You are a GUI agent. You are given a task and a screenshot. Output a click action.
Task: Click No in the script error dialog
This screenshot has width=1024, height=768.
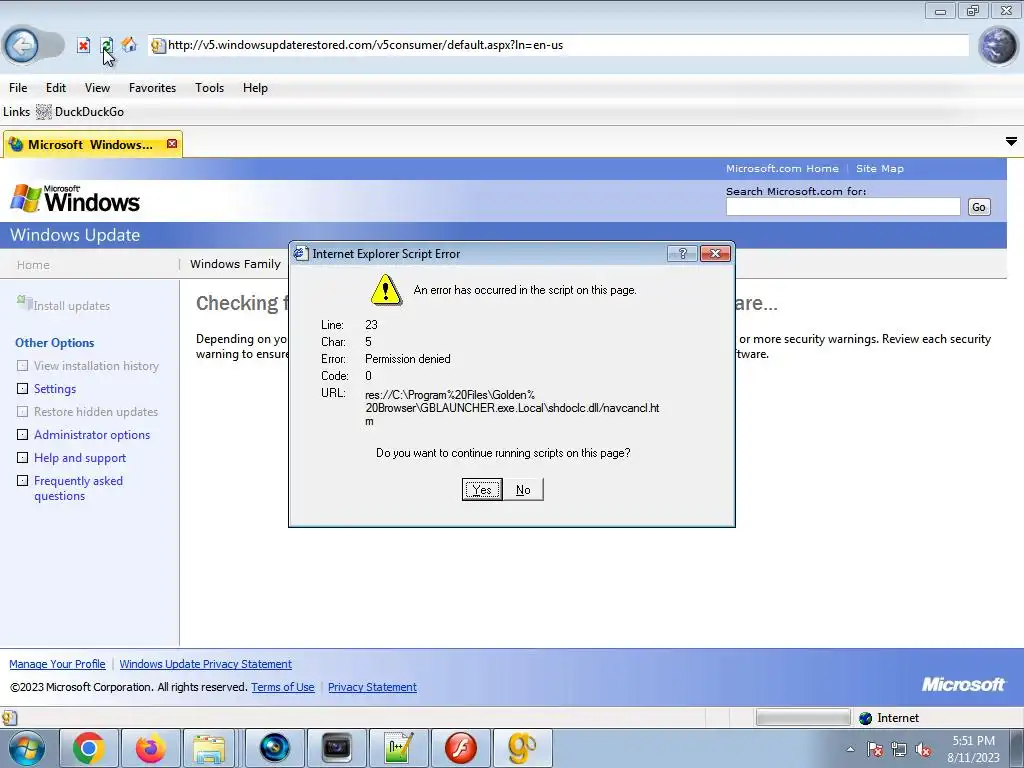click(523, 490)
